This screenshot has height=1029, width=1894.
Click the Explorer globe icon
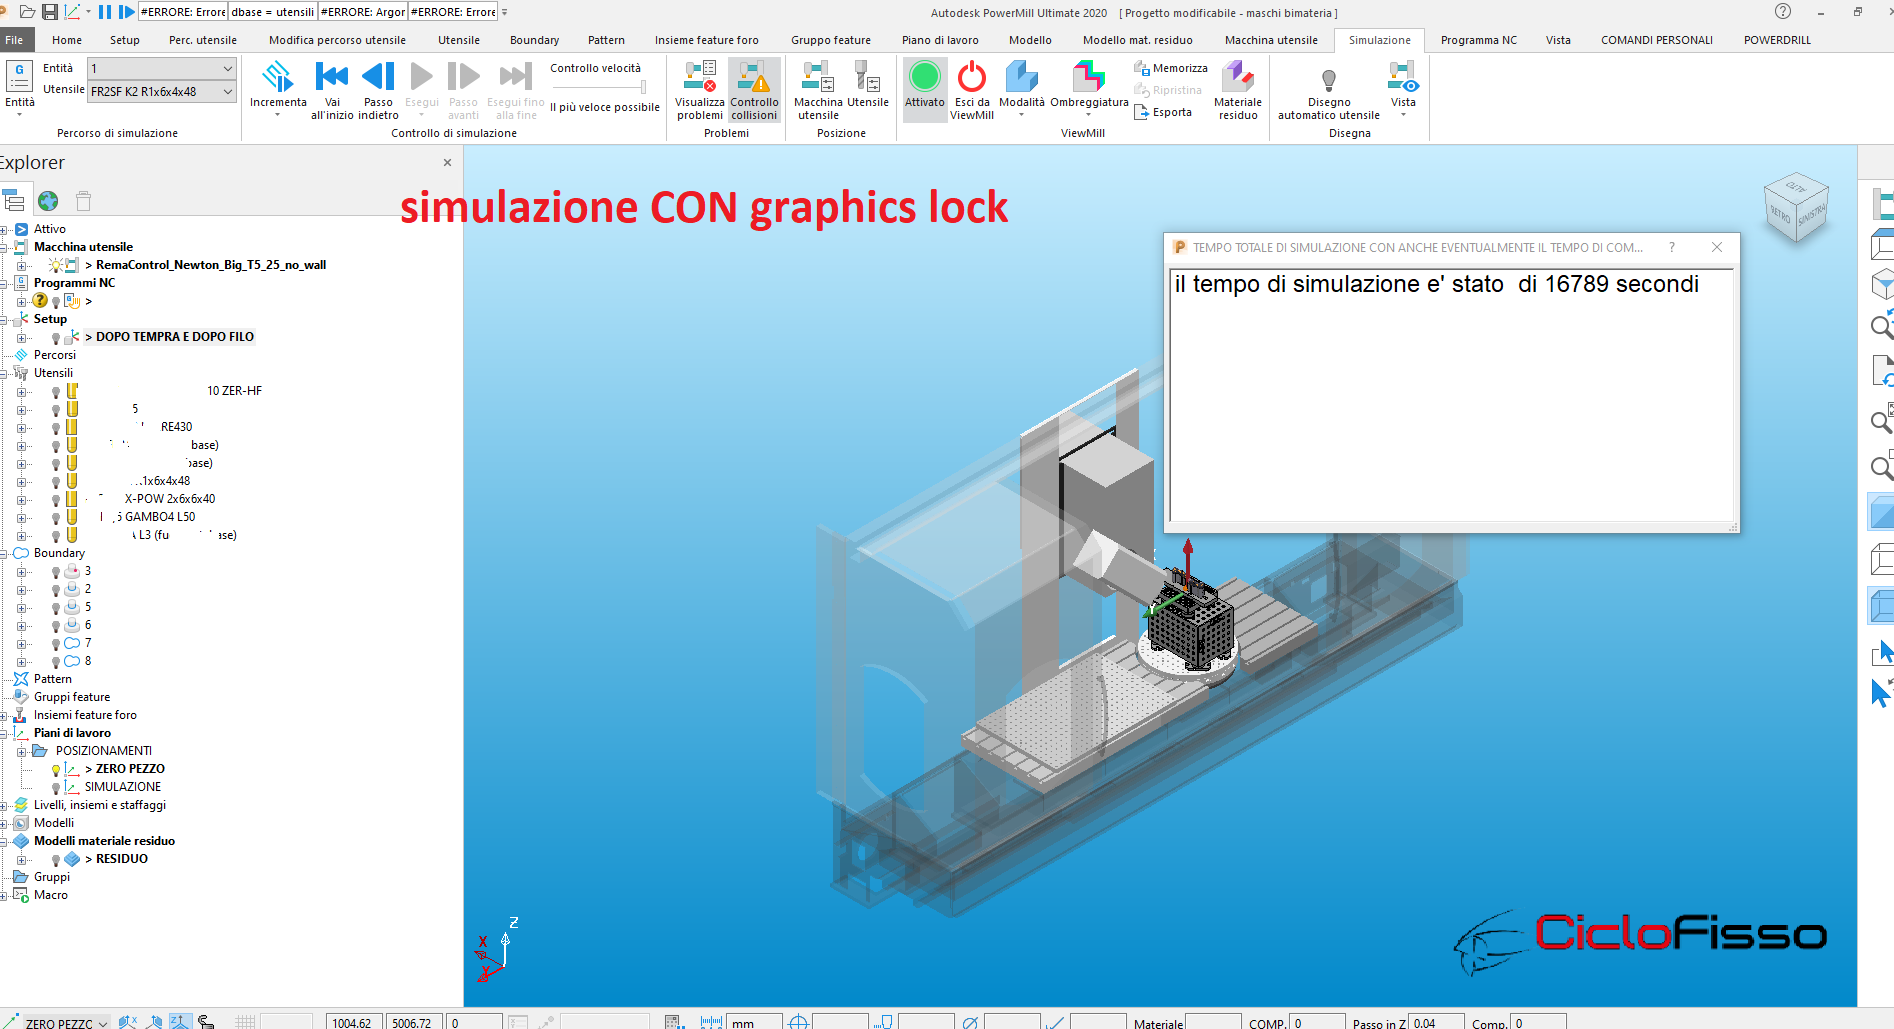[48, 201]
